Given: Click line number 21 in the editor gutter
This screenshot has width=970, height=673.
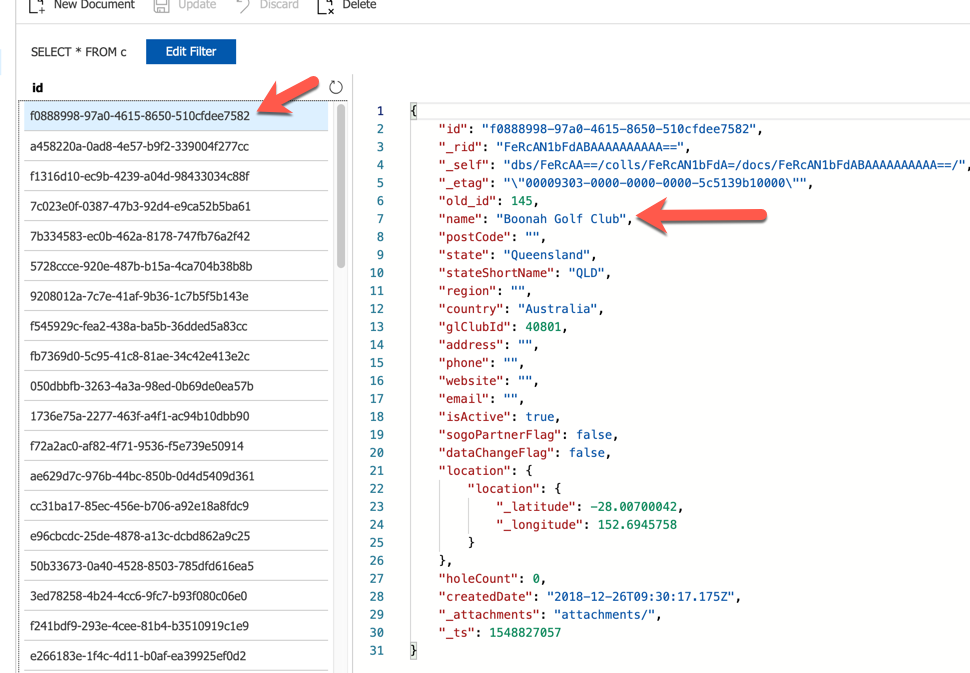Looking at the screenshot, I should (377, 471).
